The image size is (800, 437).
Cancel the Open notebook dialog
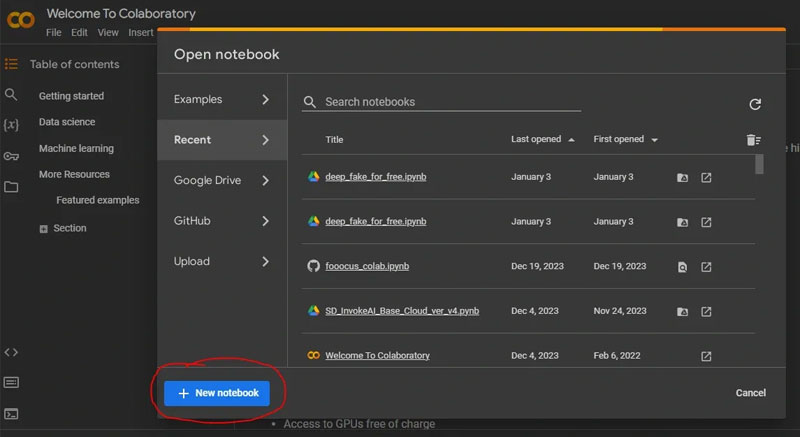click(750, 393)
